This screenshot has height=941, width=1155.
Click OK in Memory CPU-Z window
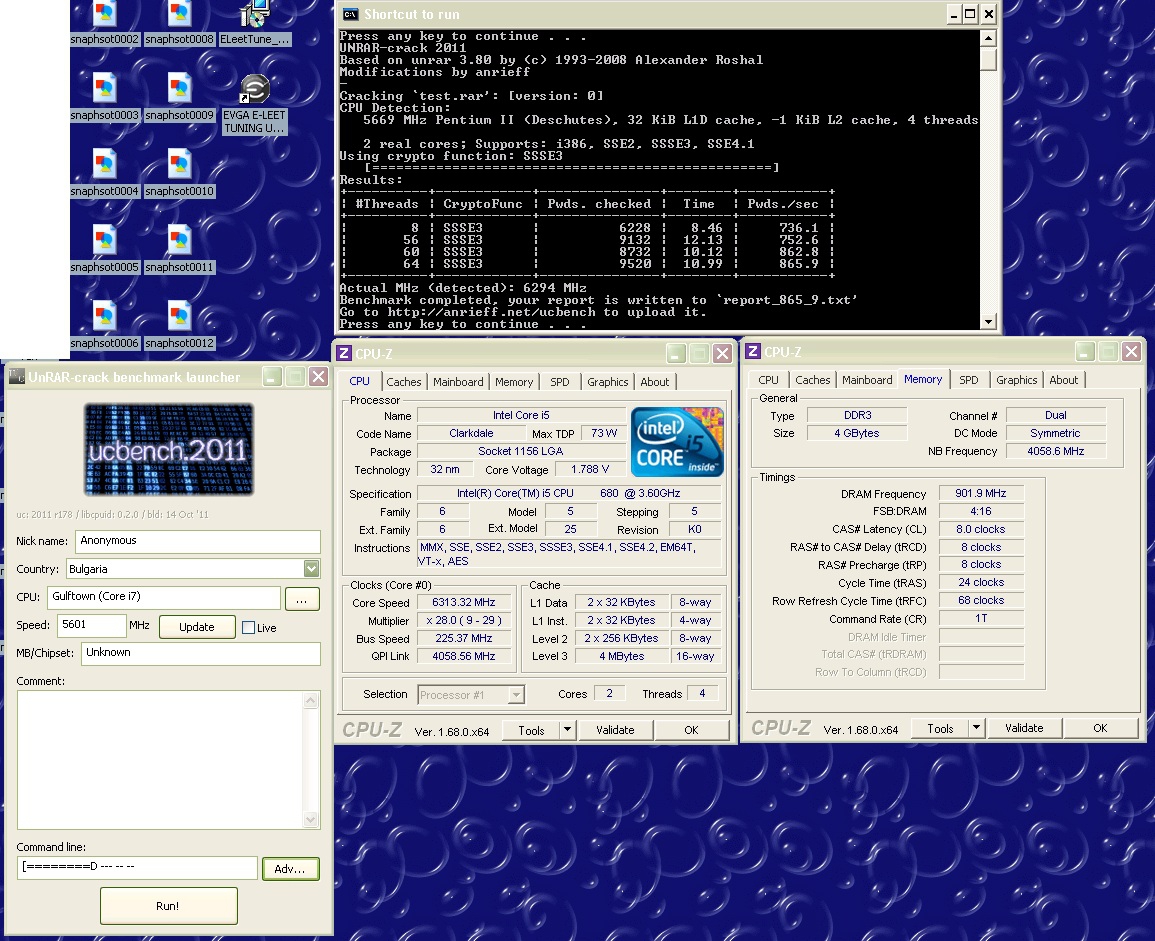coord(1100,728)
